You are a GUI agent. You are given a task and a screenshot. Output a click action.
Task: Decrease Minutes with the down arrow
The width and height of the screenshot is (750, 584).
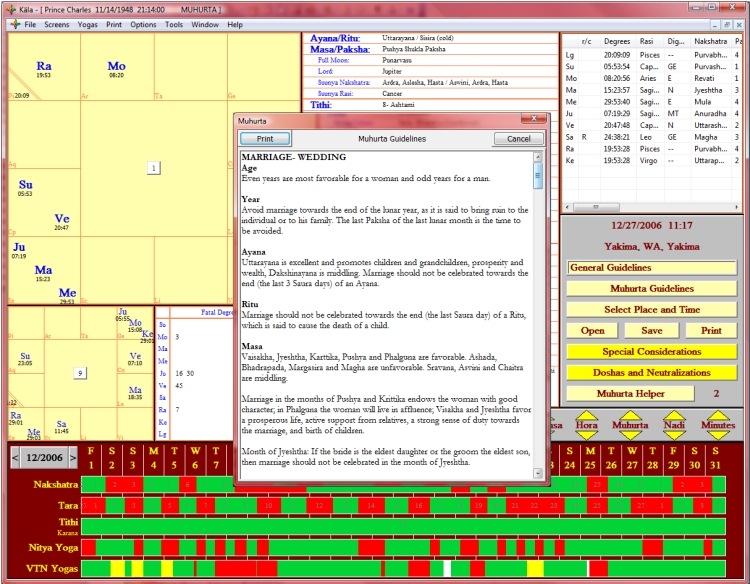pyautogui.click(x=718, y=435)
